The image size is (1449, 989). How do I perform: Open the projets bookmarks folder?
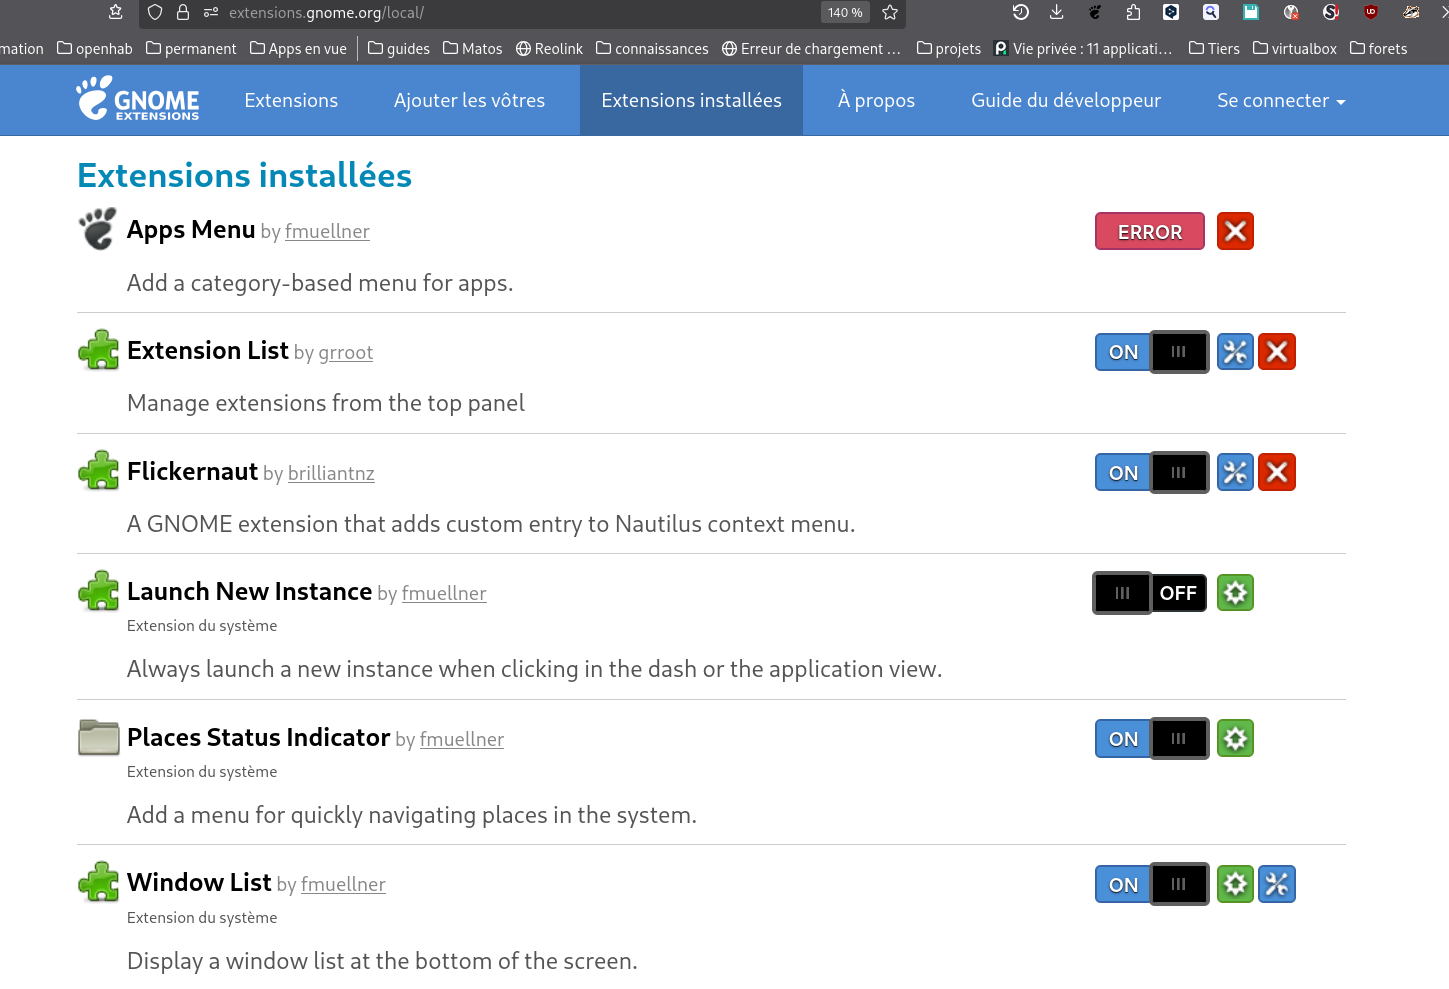pos(949,48)
